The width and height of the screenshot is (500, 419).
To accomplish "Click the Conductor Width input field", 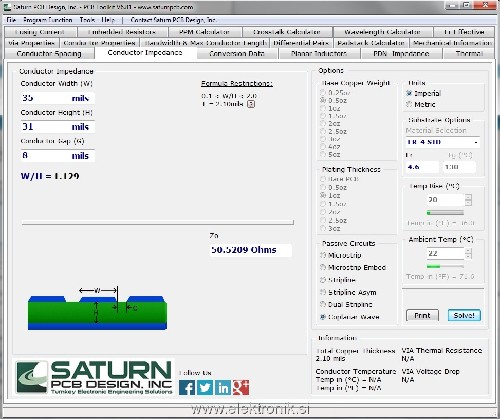I will 58,98.
